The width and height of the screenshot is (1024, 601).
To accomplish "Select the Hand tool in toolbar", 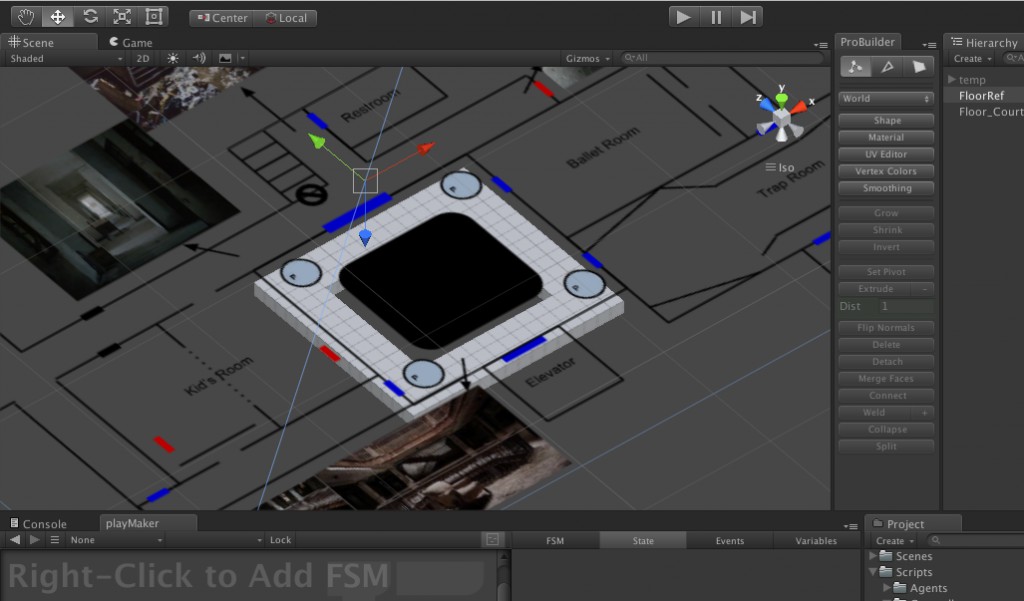I will pyautogui.click(x=26, y=17).
